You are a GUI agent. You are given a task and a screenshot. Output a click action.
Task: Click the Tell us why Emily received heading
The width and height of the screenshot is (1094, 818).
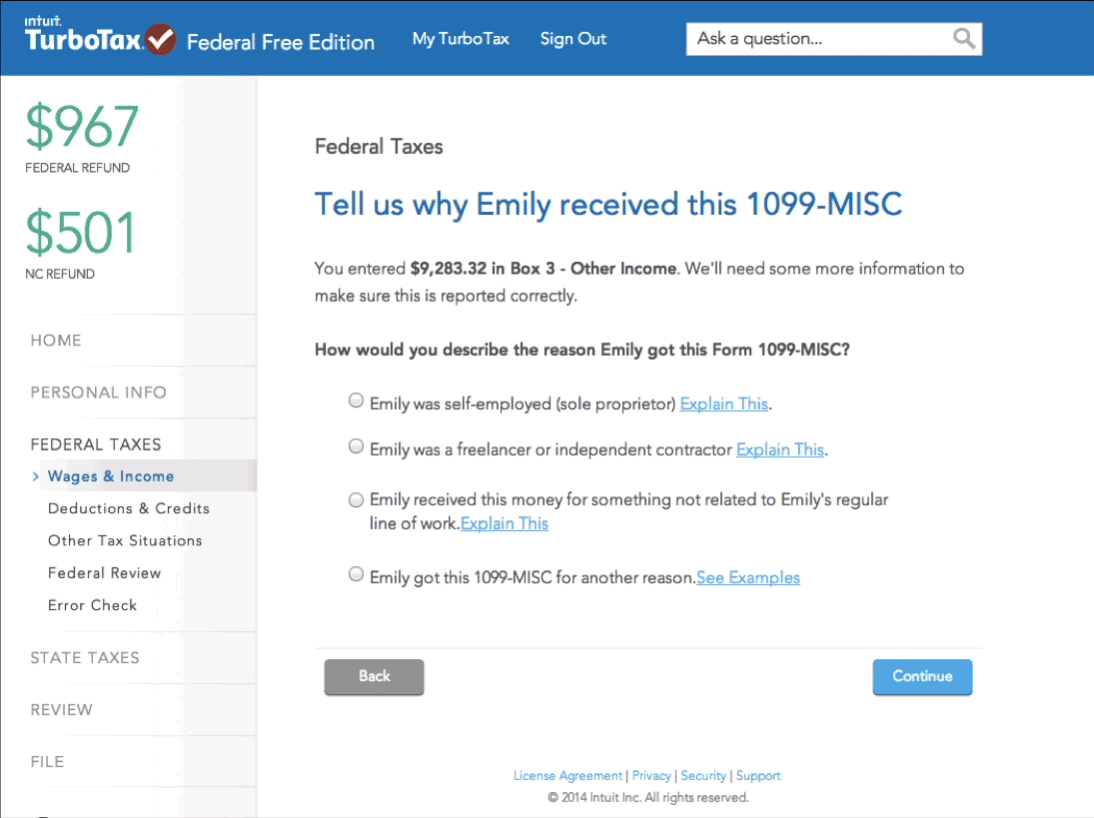click(608, 204)
